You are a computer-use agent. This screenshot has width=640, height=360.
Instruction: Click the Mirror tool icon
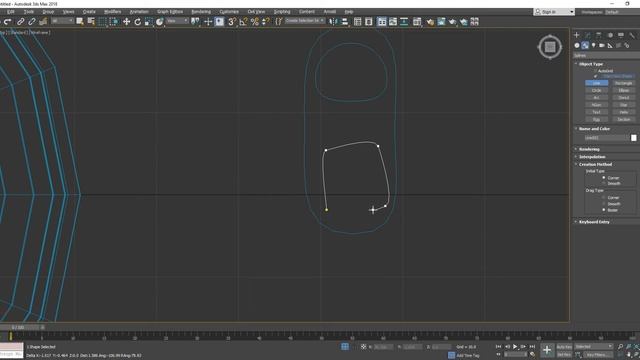(x=333, y=22)
